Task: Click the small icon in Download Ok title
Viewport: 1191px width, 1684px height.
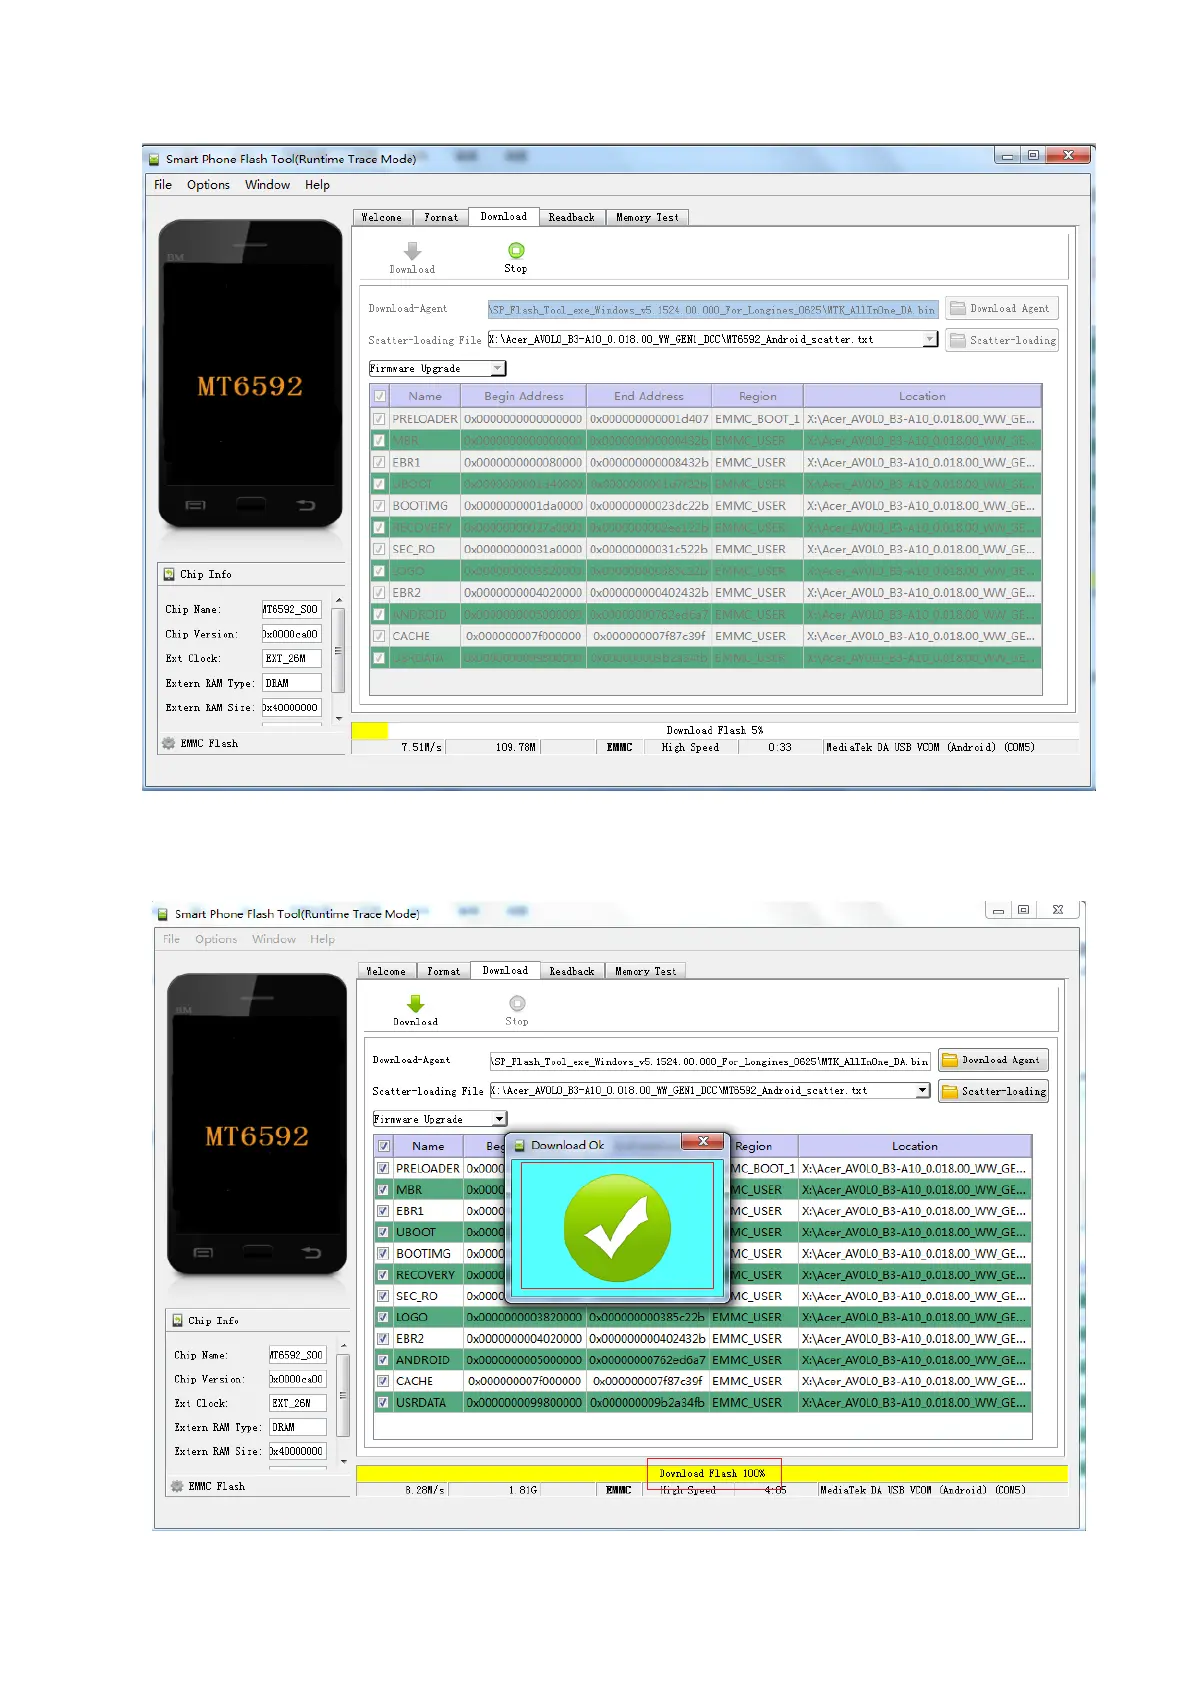Action: pyautogui.click(x=519, y=1146)
